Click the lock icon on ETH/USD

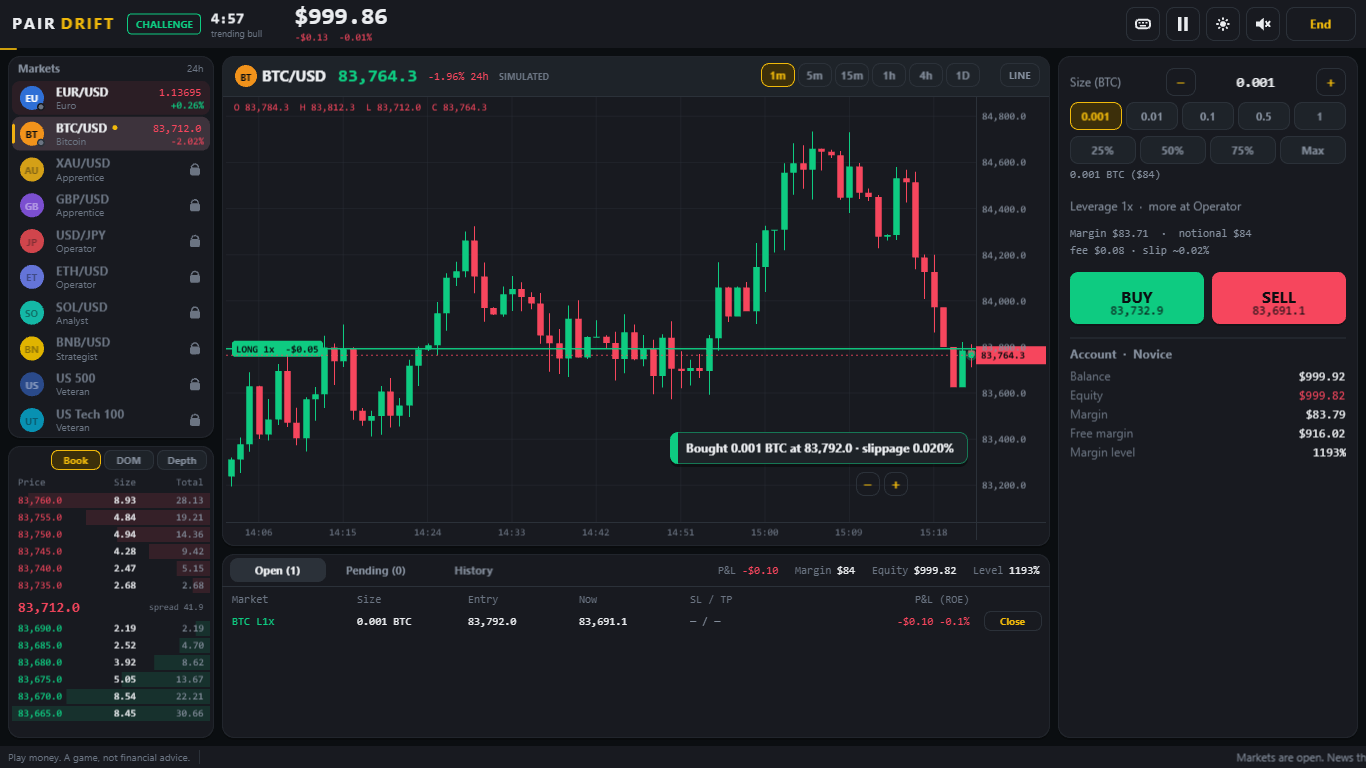[195, 277]
